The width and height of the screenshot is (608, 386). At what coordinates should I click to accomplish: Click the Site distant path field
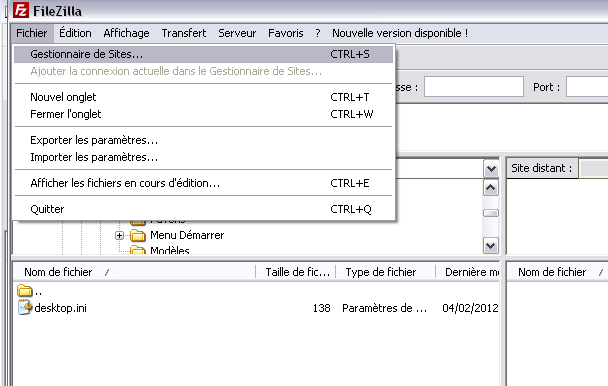click(x=593, y=169)
